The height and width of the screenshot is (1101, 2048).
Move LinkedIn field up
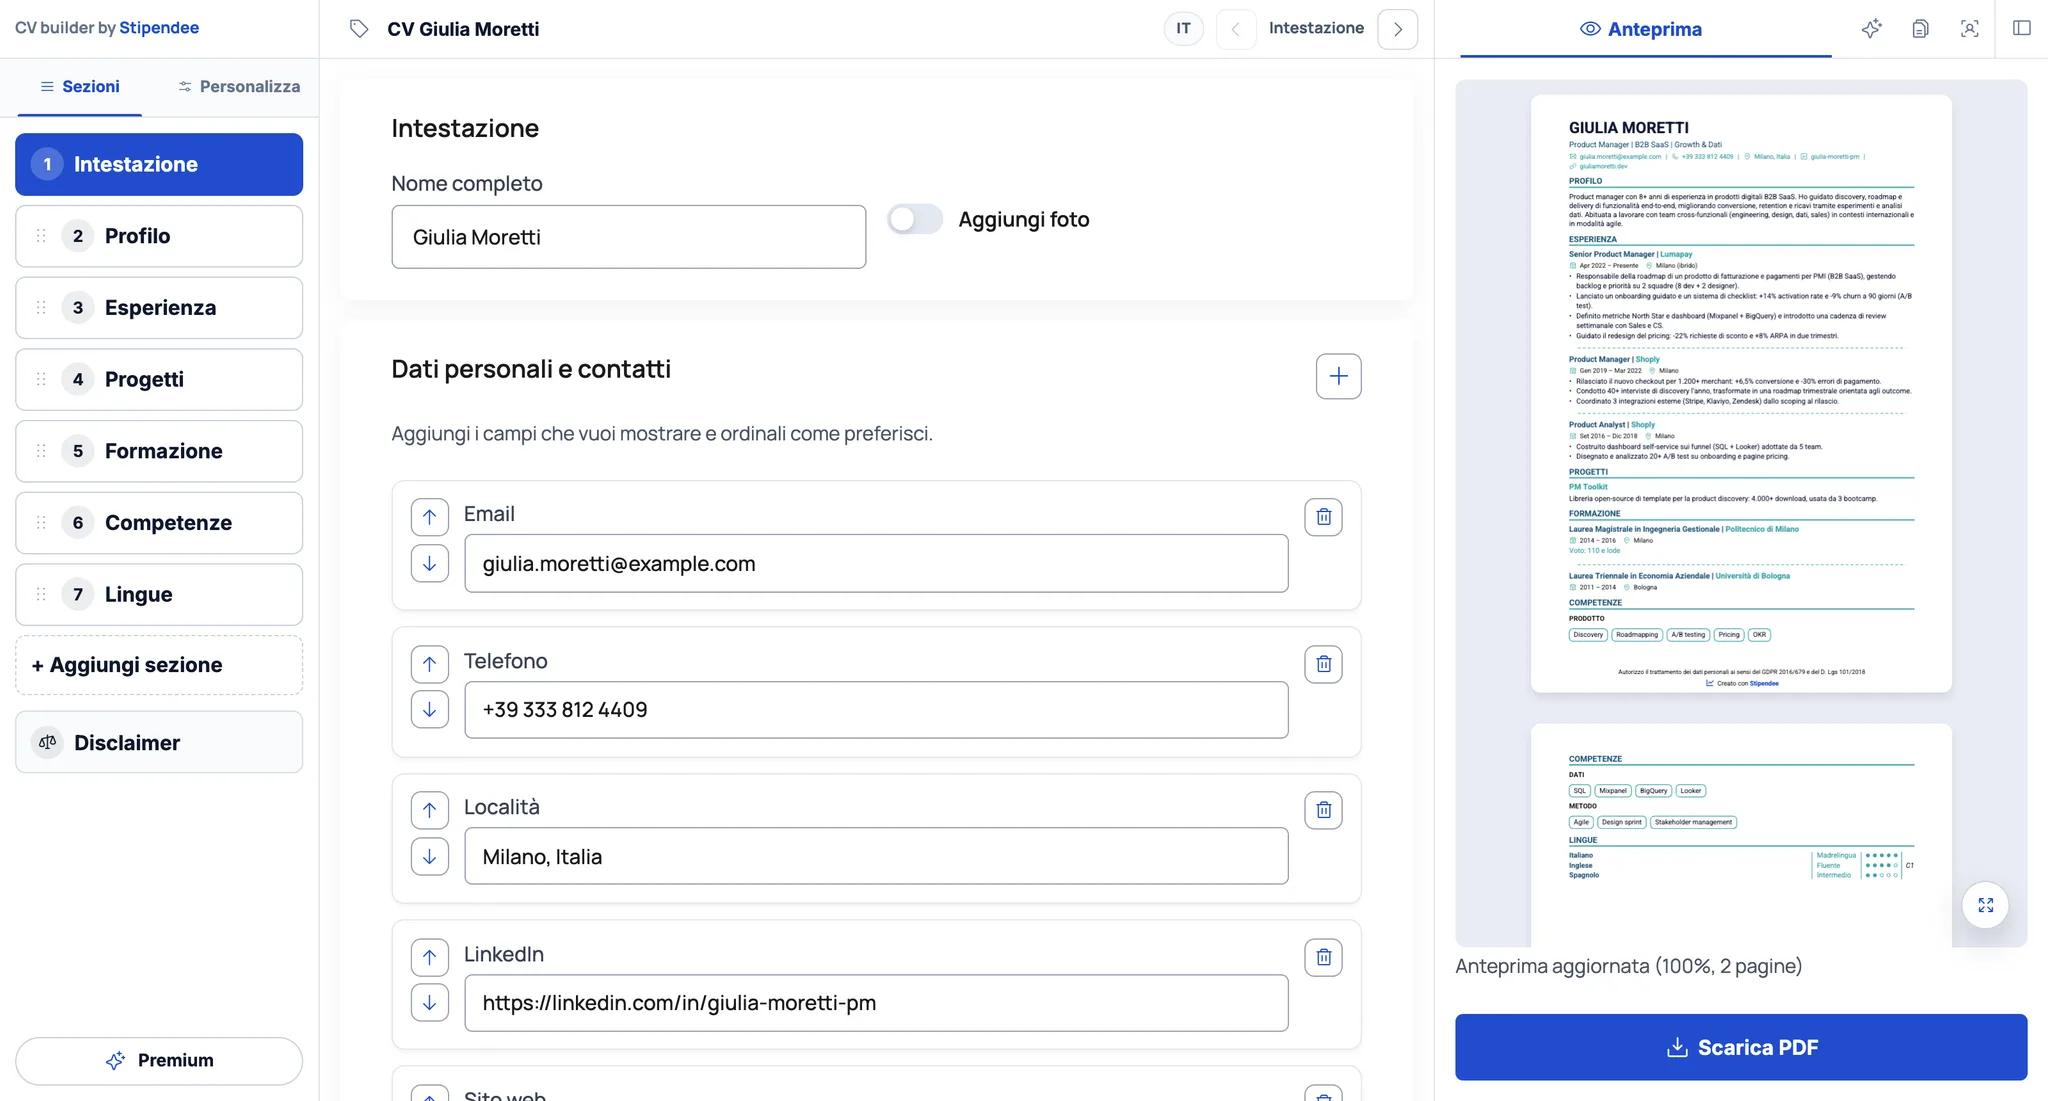pyautogui.click(x=429, y=957)
